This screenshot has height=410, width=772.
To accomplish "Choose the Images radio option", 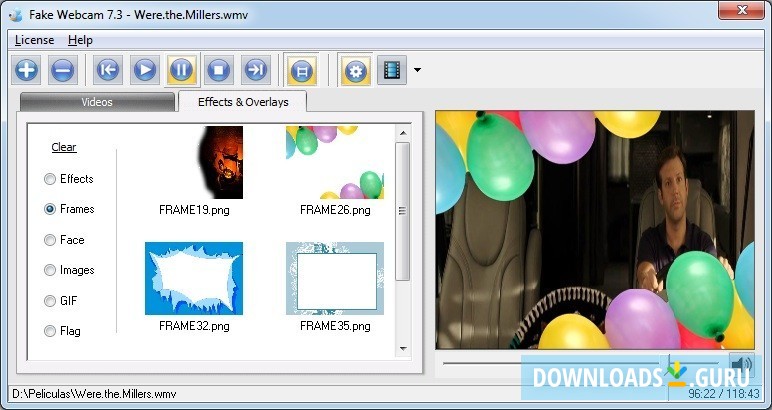I will [69, 270].
